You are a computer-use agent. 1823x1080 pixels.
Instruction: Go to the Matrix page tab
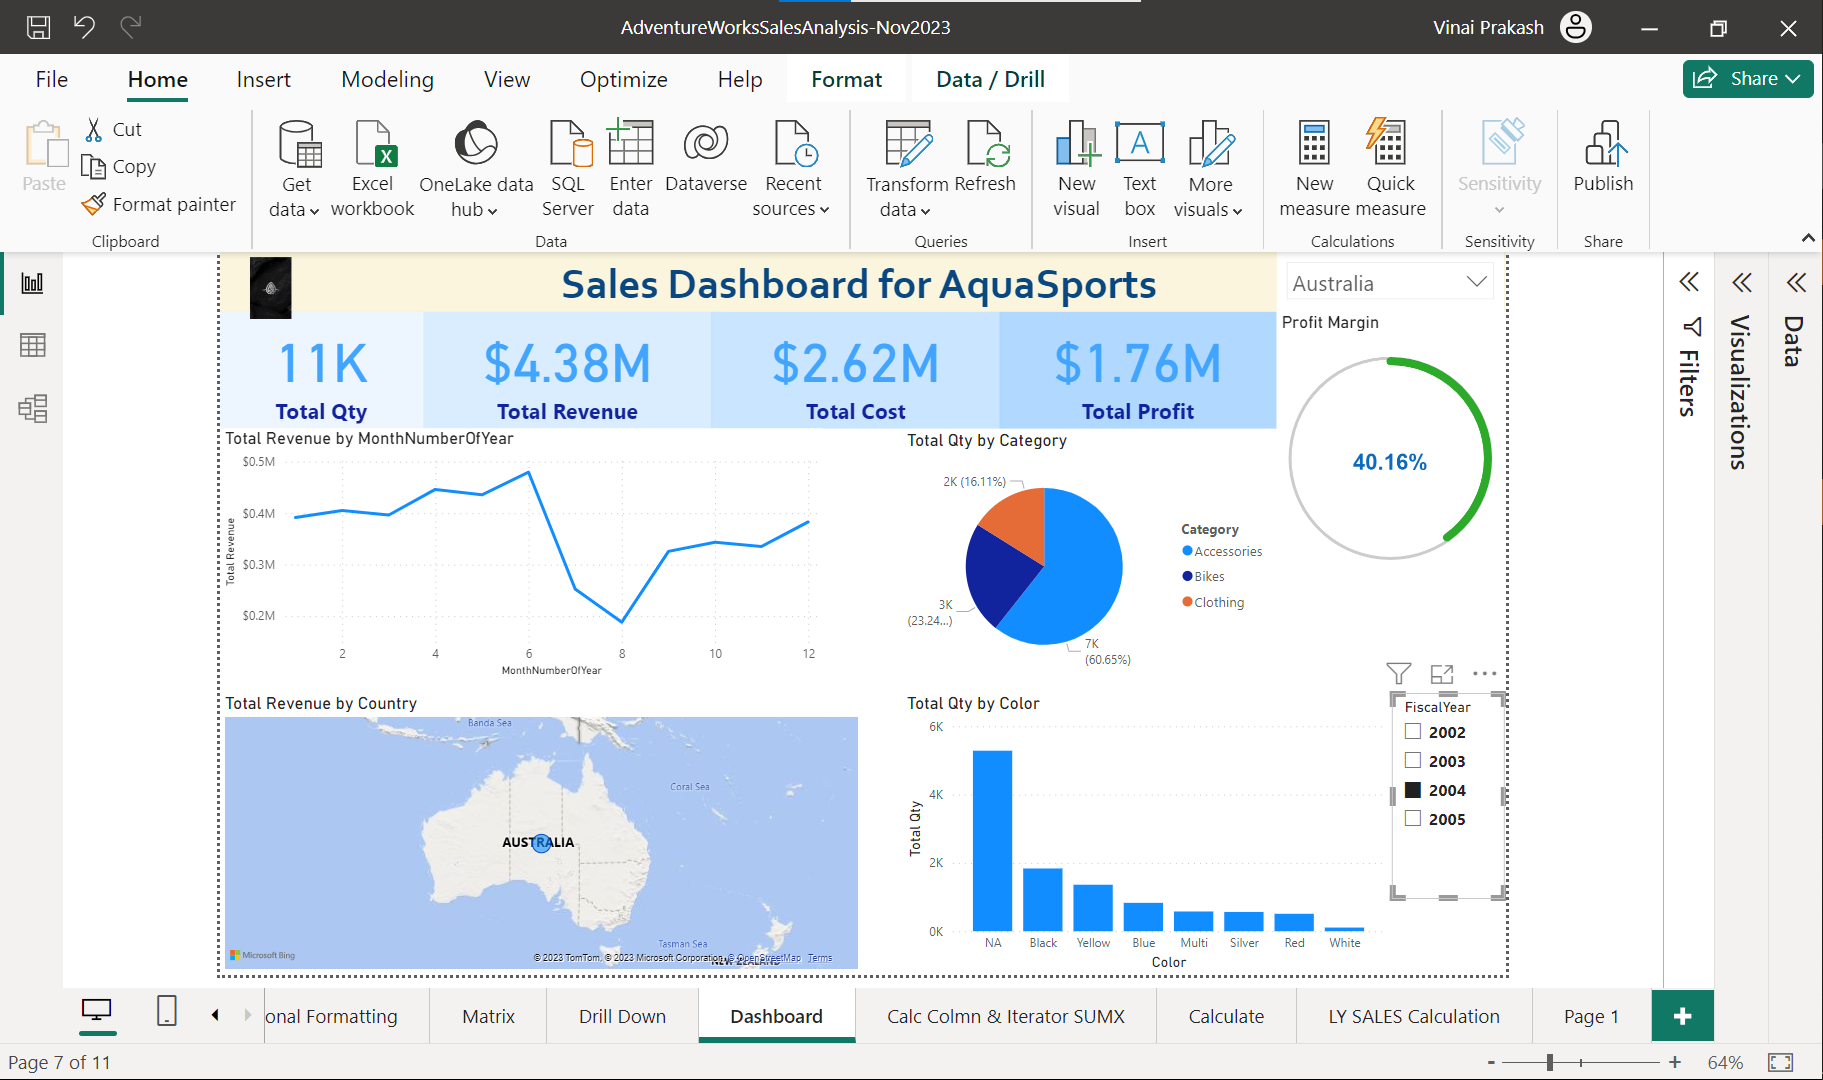tap(488, 1016)
